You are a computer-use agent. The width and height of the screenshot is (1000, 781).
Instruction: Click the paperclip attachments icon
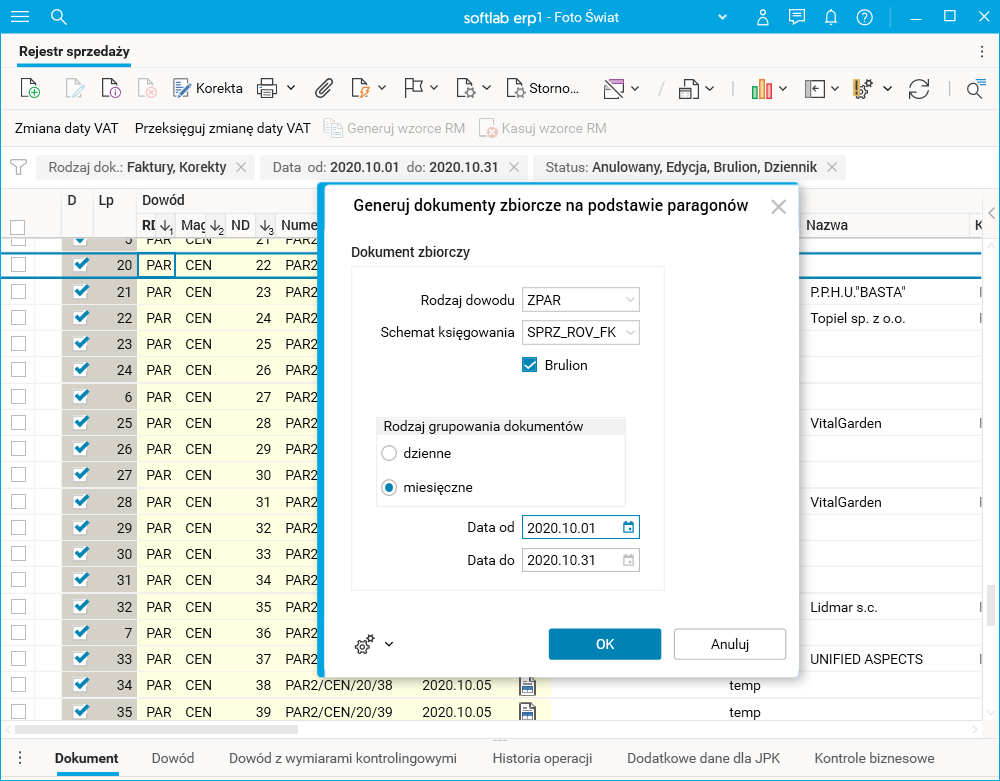[323, 89]
